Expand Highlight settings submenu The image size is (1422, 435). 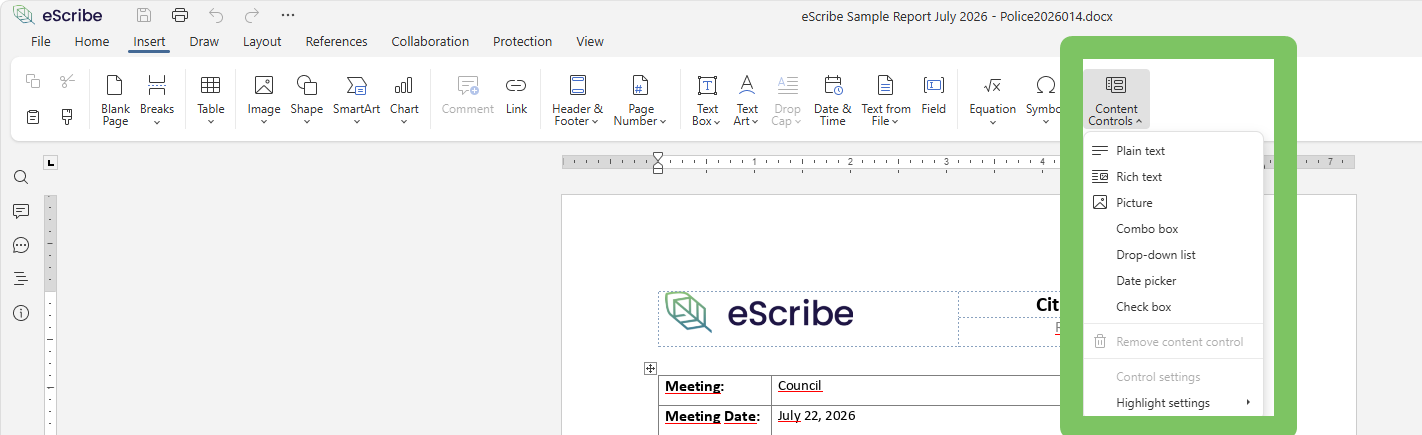(1174, 403)
